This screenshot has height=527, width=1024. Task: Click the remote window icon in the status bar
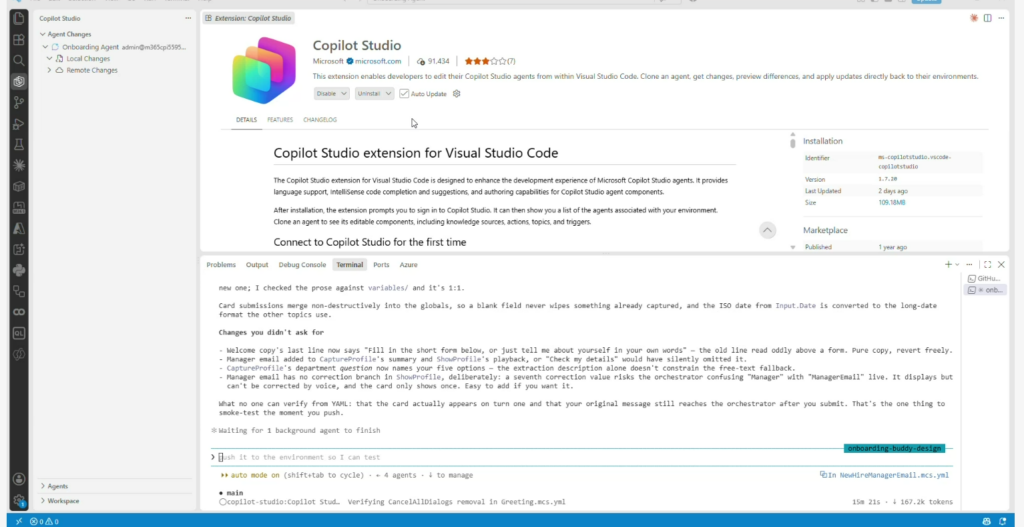19,521
